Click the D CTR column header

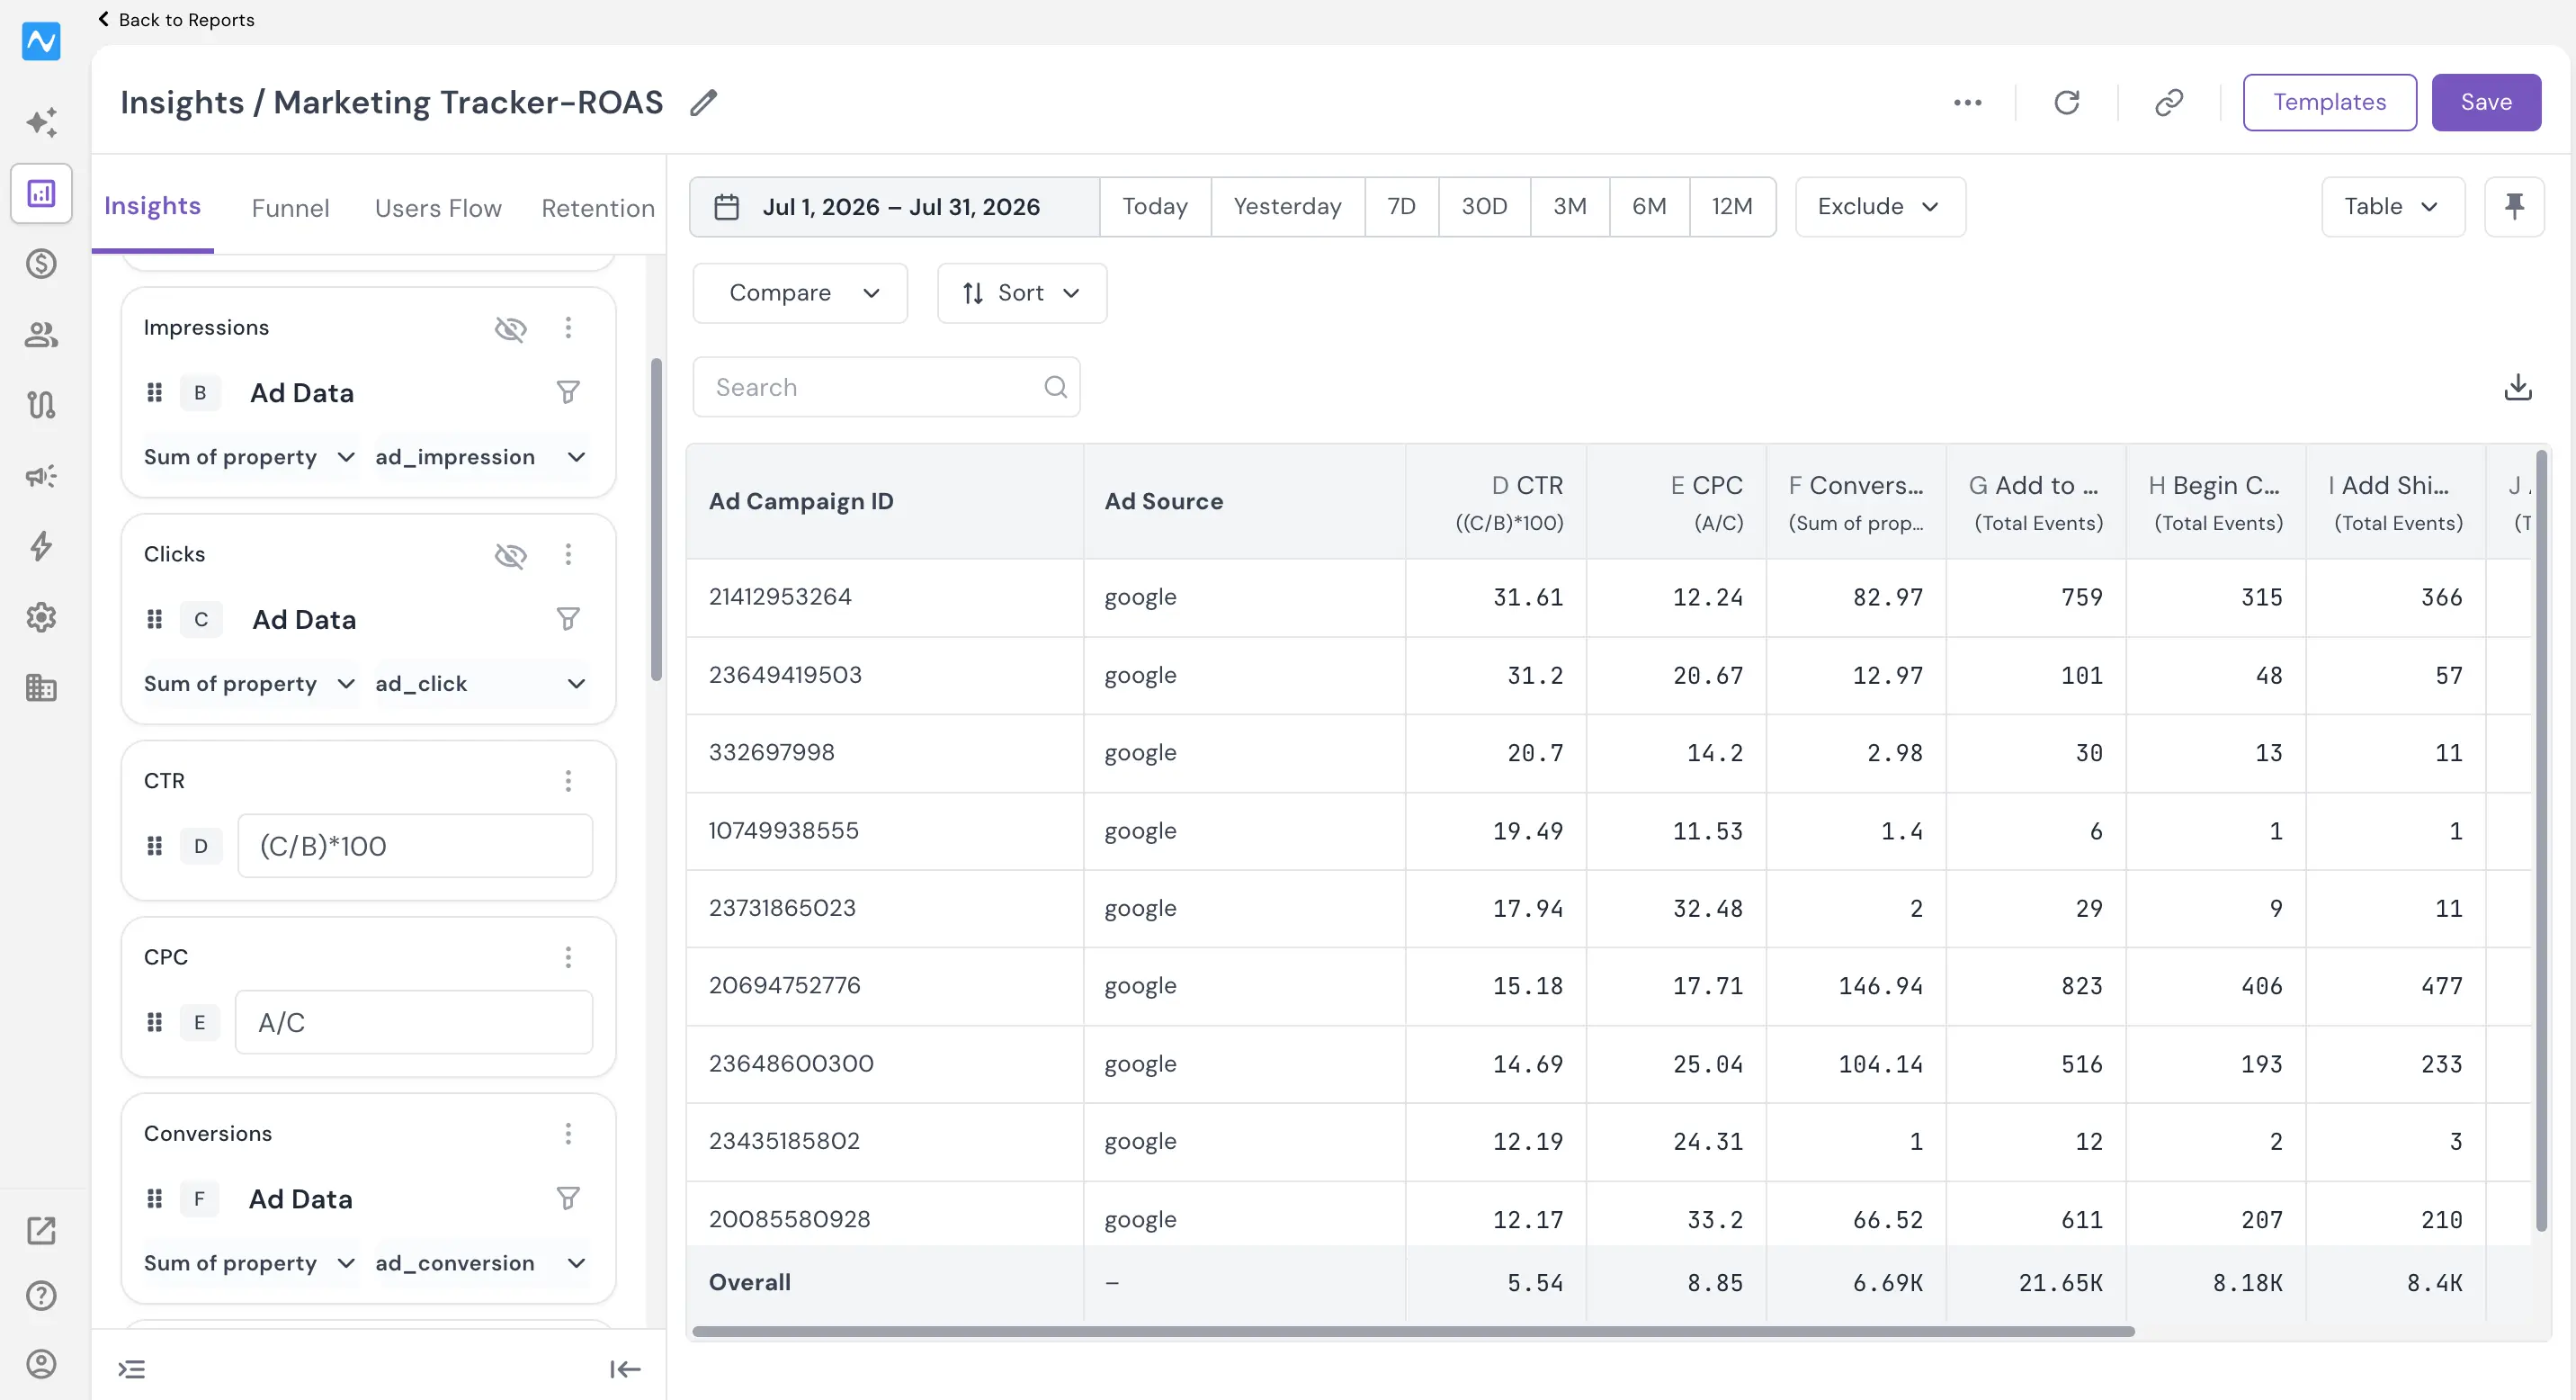[x=1495, y=502]
